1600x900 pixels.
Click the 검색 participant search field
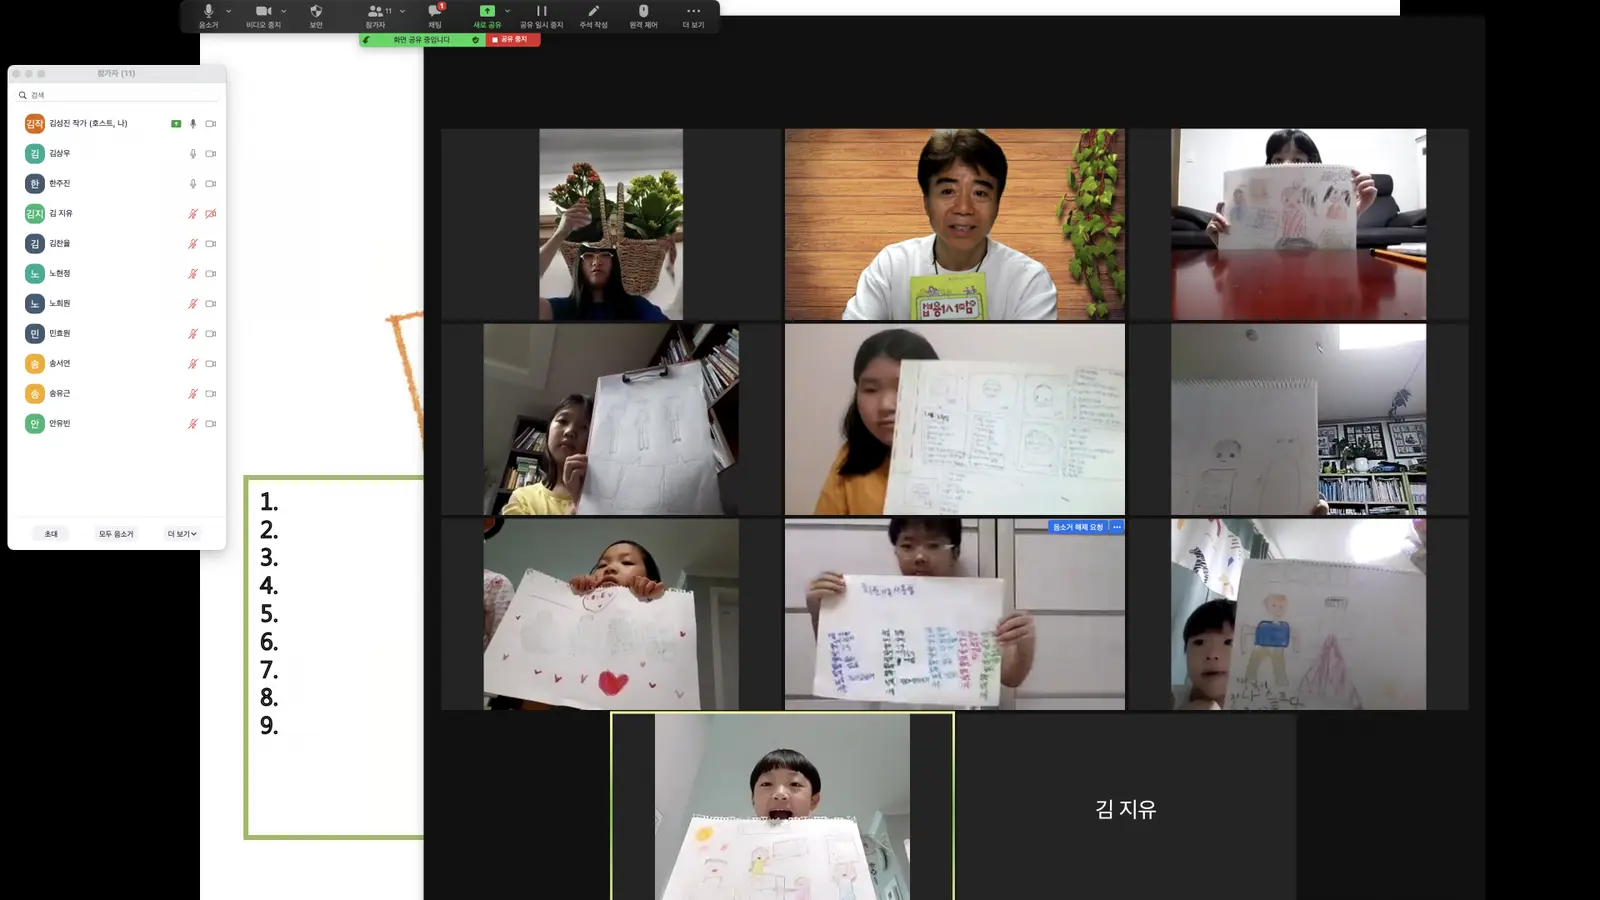(117, 95)
